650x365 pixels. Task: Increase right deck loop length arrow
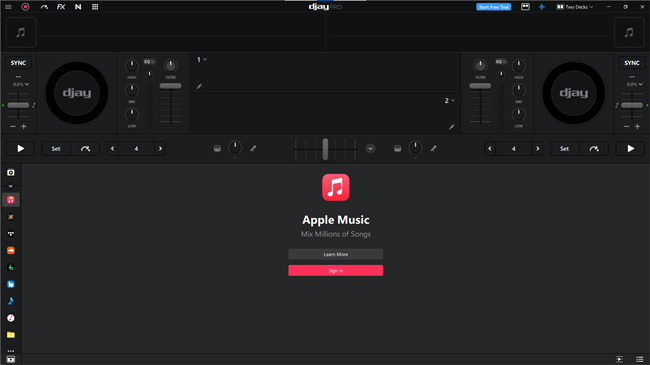pyautogui.click(x=538, y=148)
